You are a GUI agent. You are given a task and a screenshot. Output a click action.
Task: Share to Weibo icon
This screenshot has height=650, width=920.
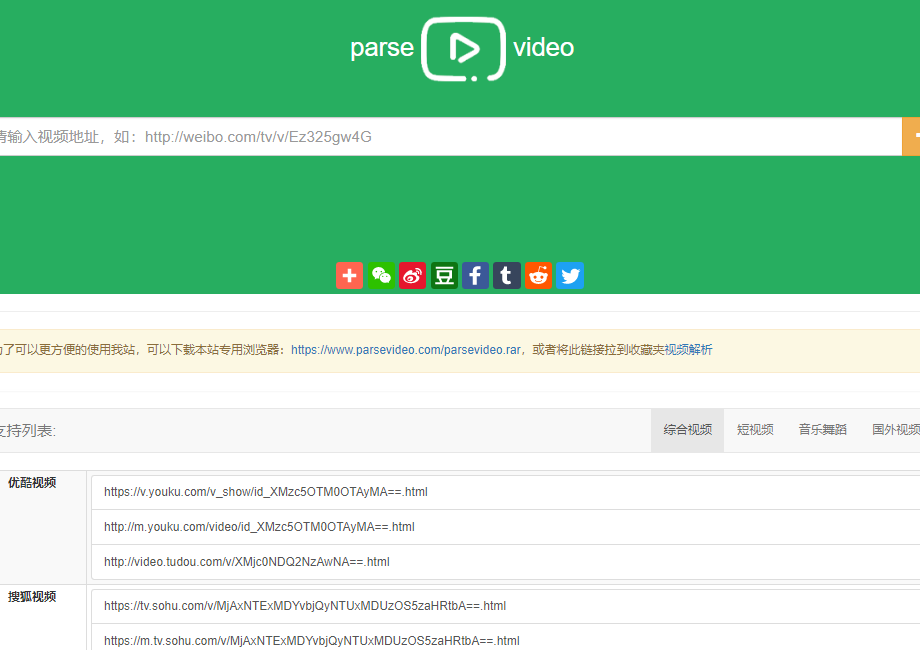tap(412, 275)
